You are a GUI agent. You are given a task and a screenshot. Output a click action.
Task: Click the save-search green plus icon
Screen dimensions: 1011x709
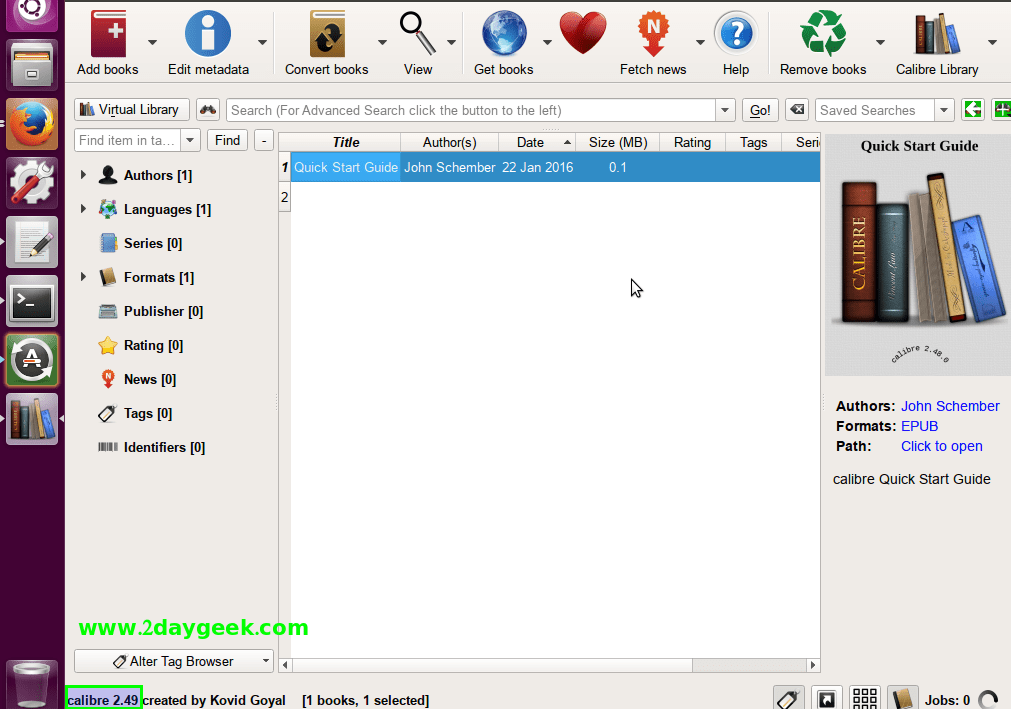(1001, 110)
